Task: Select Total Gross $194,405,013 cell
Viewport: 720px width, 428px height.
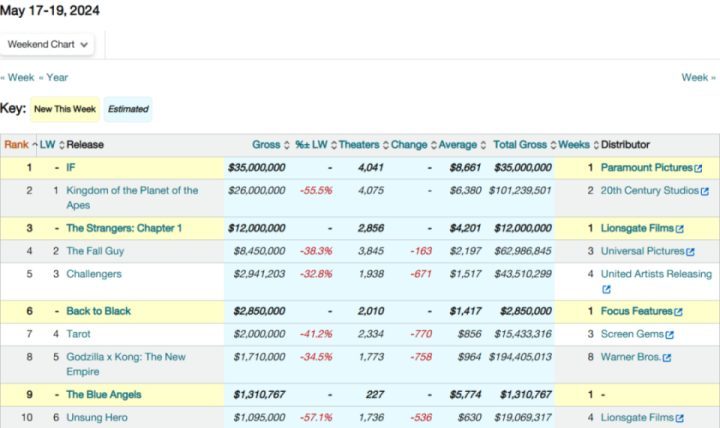Action: tap(520, 357)
